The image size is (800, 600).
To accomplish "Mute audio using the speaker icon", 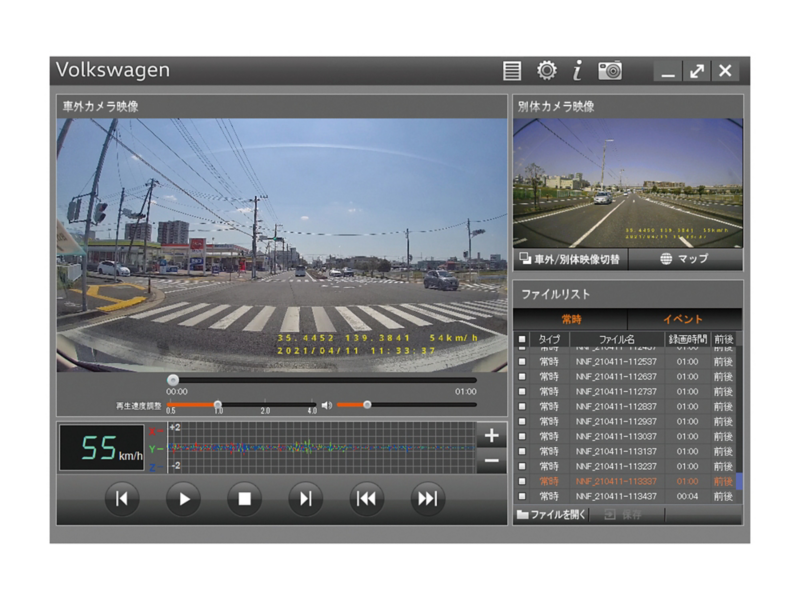I will pyautogui.click(x=327, y=405).
